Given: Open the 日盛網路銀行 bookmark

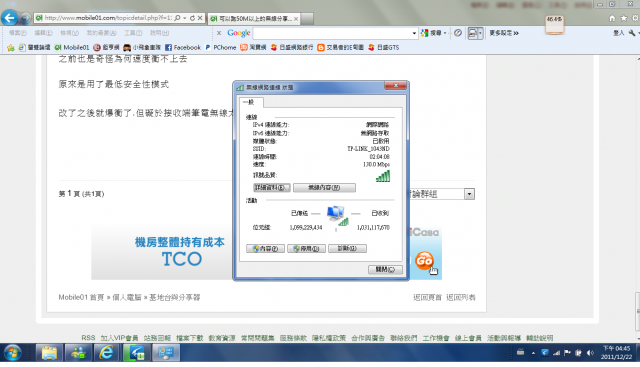Looking at the screenshot, I should point(292,47).
